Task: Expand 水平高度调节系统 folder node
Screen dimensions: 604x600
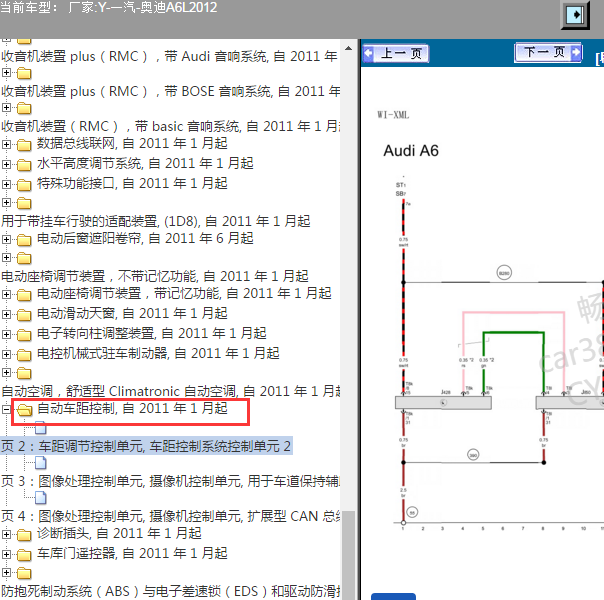Action: click(x=6, y=164)
